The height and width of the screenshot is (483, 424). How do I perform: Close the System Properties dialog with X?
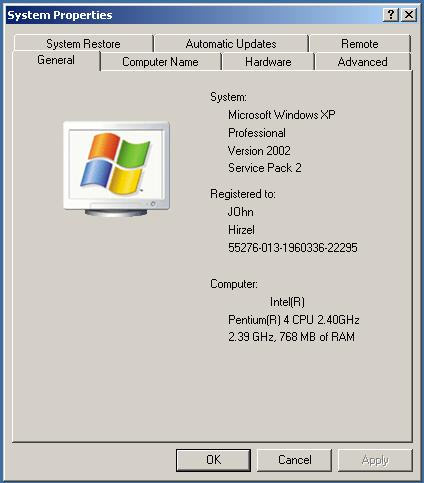pyautogui.click(x=409, y=15)
